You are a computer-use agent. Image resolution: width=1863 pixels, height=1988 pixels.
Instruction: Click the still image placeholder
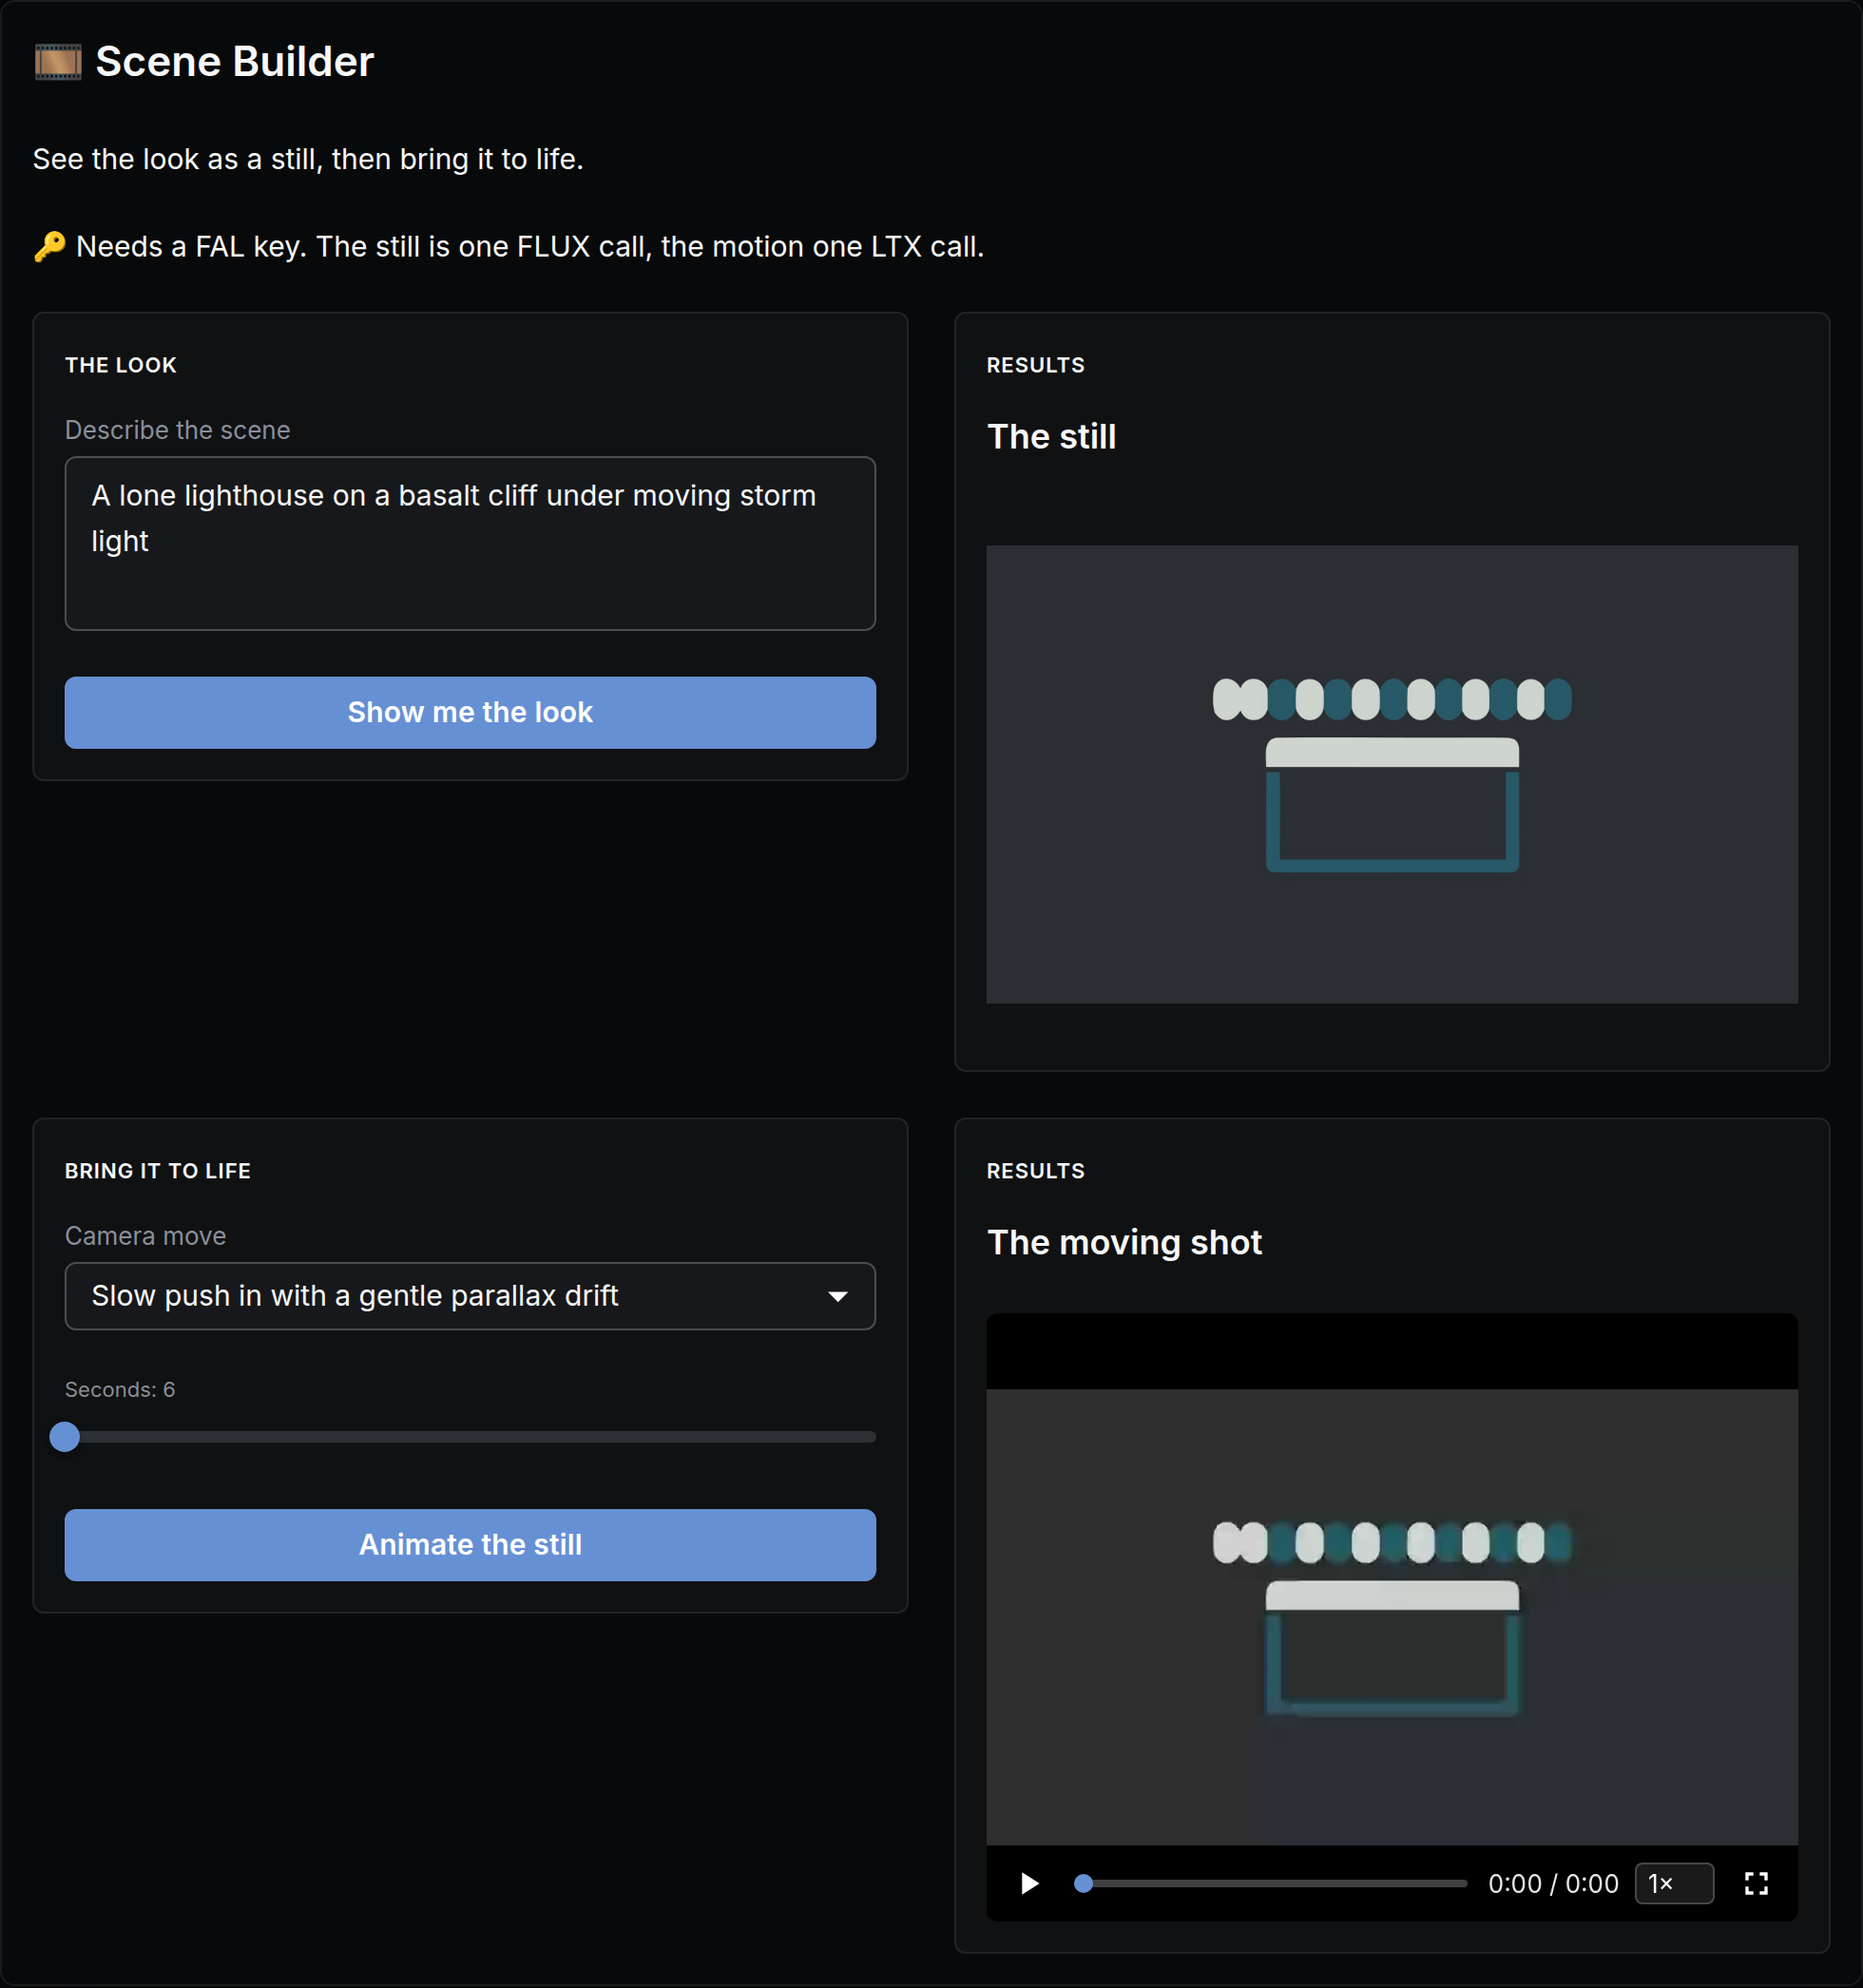[1392, 774]
